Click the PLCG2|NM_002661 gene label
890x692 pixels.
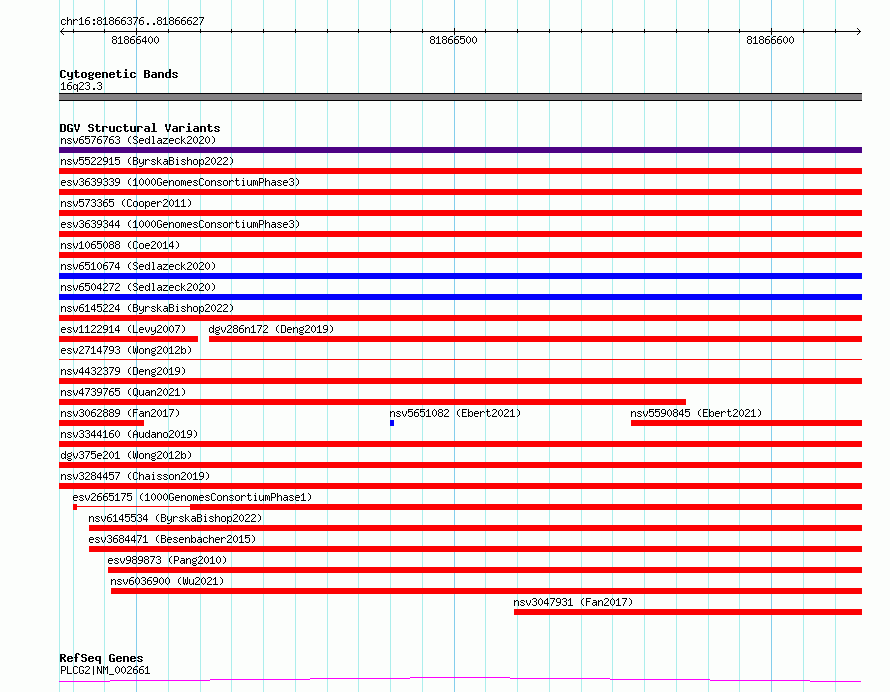click(x=105, y=670)
